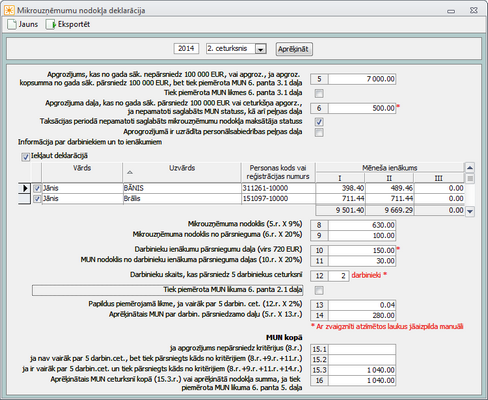Click the total cell 9 669.29
488x400 pixels.
389,210
